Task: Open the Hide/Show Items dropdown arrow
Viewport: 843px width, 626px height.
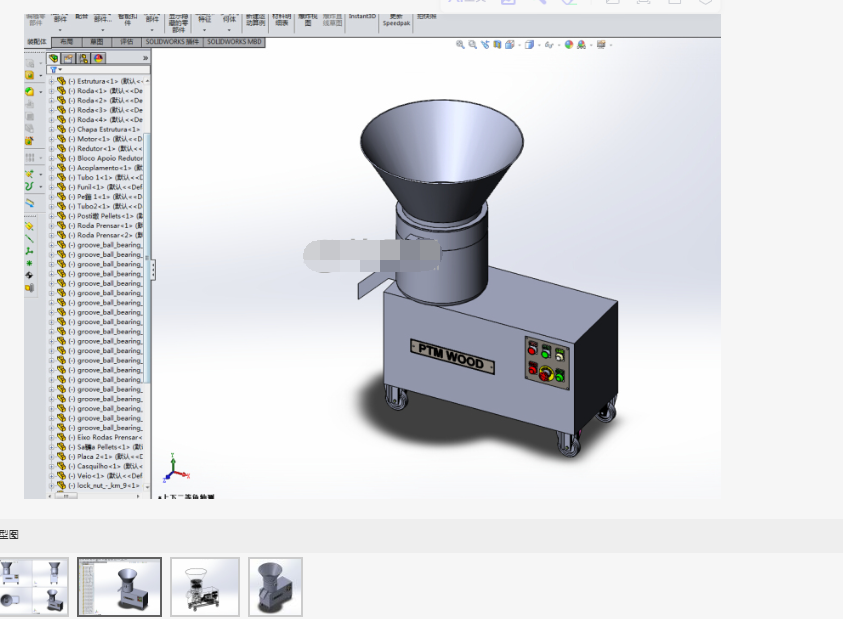Action: [x=559, y=45]
